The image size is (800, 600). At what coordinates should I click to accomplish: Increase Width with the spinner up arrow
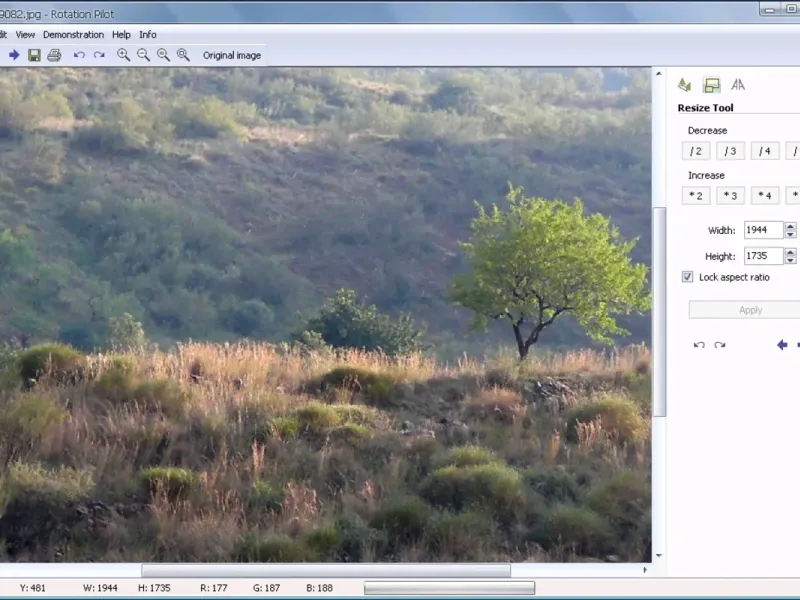pos(790,226)
